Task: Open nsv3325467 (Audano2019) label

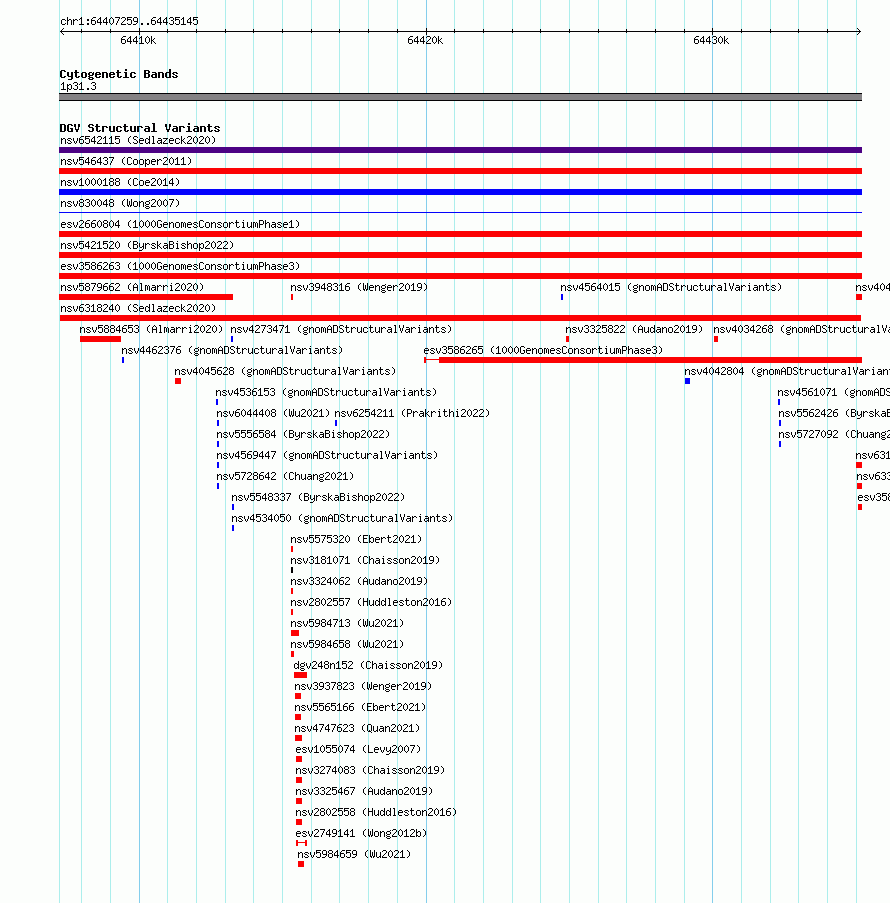Action: [x=364, y=791]
